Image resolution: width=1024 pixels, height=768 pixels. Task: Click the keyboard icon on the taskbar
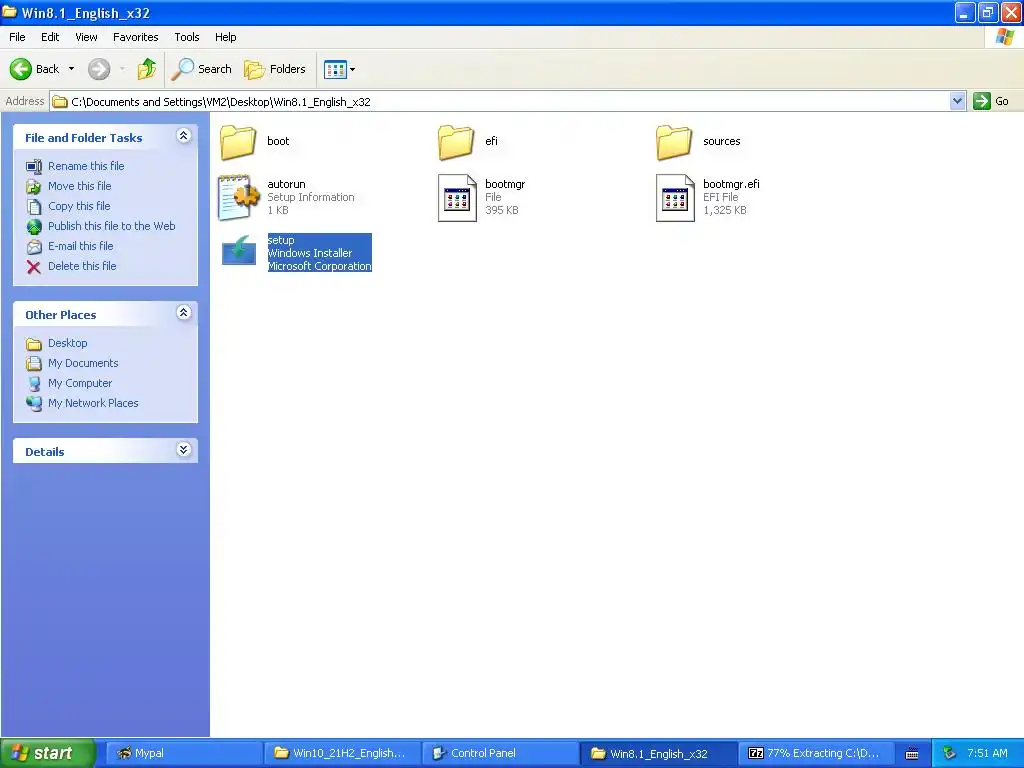(912, 754)
